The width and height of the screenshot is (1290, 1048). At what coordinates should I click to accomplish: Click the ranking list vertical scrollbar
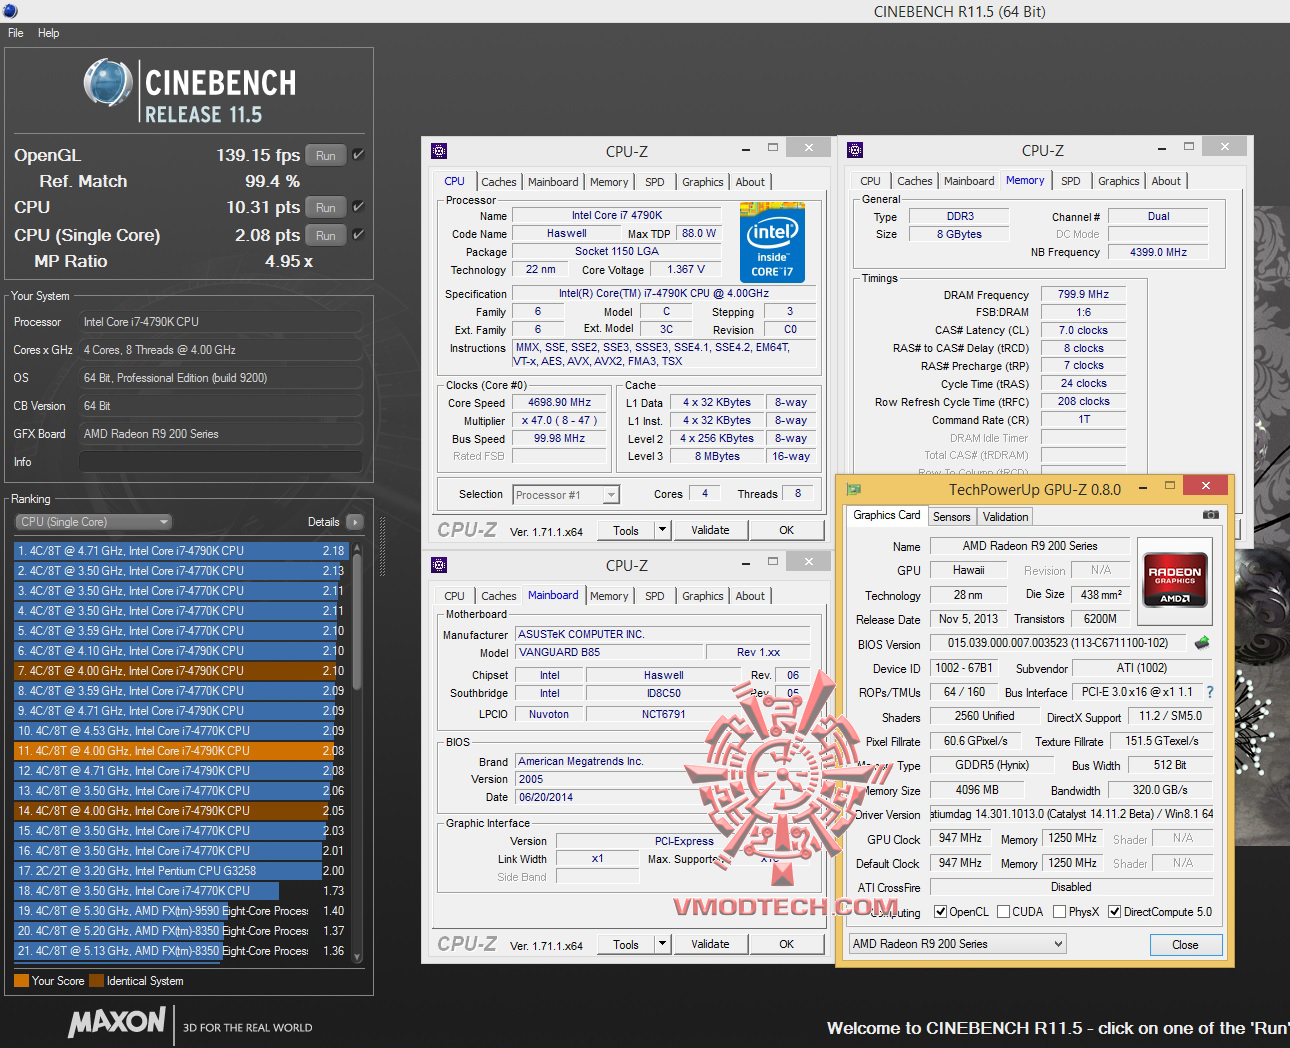357,754
